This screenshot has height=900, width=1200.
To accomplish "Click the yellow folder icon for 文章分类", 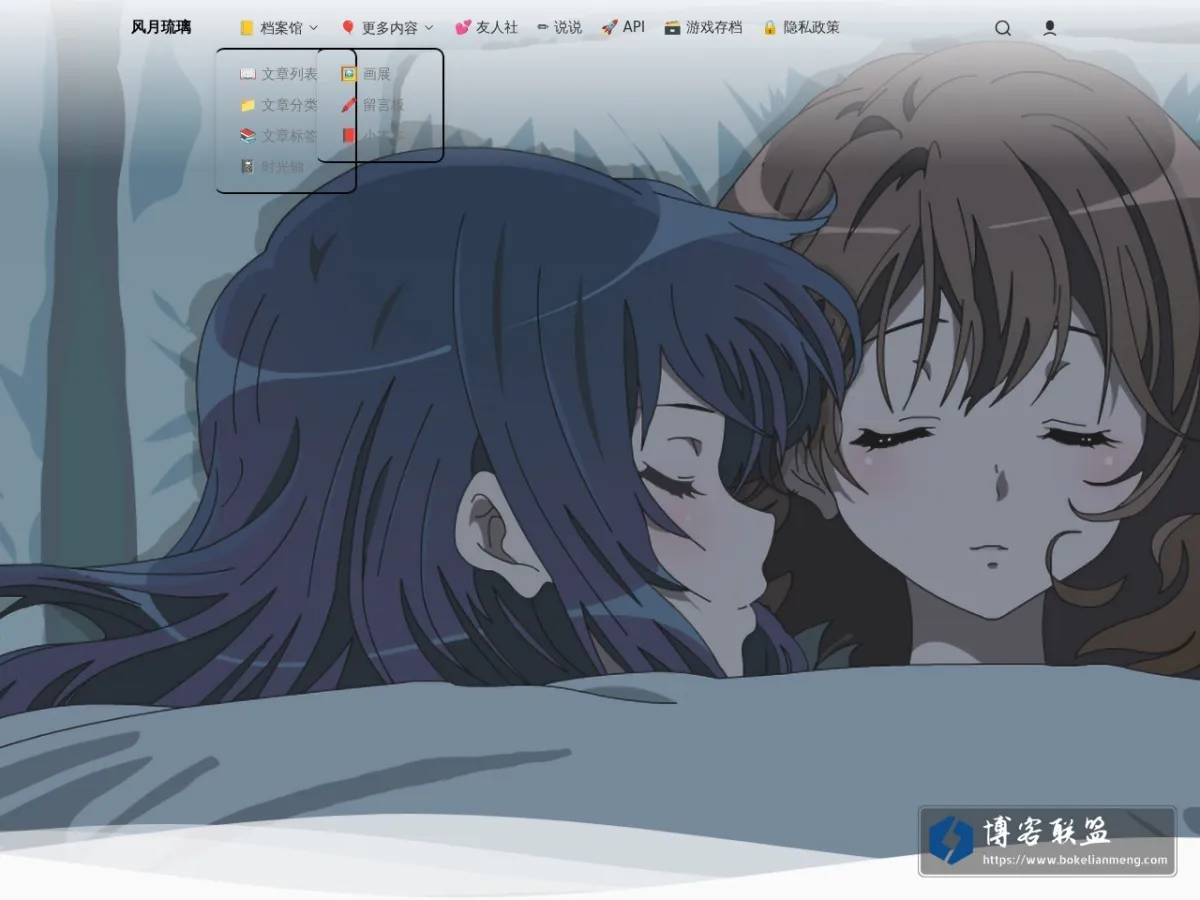I will point(248,105).
